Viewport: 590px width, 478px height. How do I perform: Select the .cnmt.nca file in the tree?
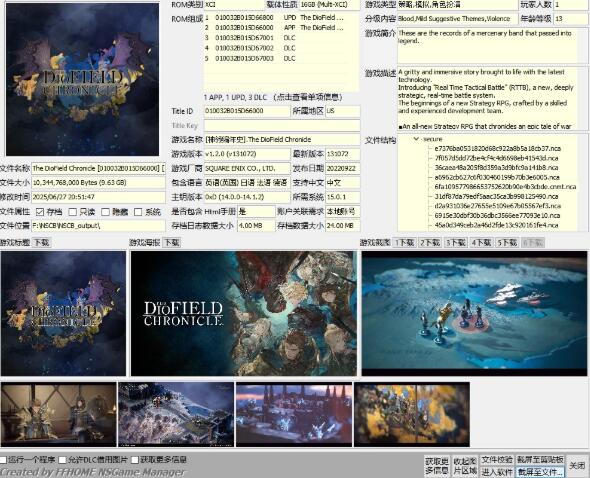(x=505, y=187)
